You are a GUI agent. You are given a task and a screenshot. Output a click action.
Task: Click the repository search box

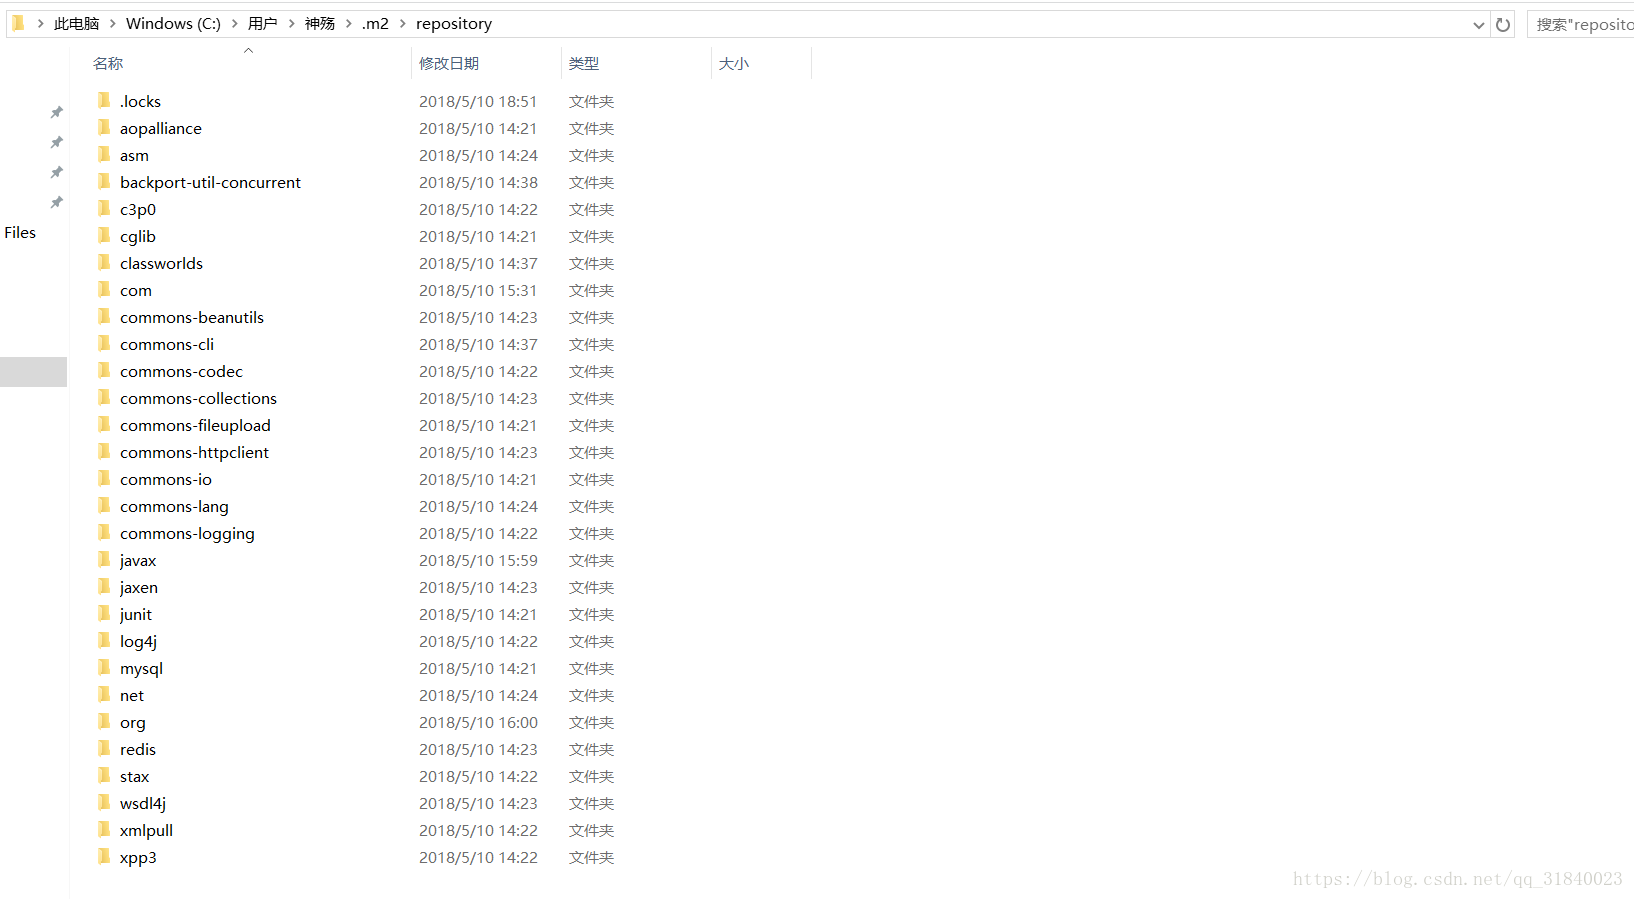tap(1581, 24)
